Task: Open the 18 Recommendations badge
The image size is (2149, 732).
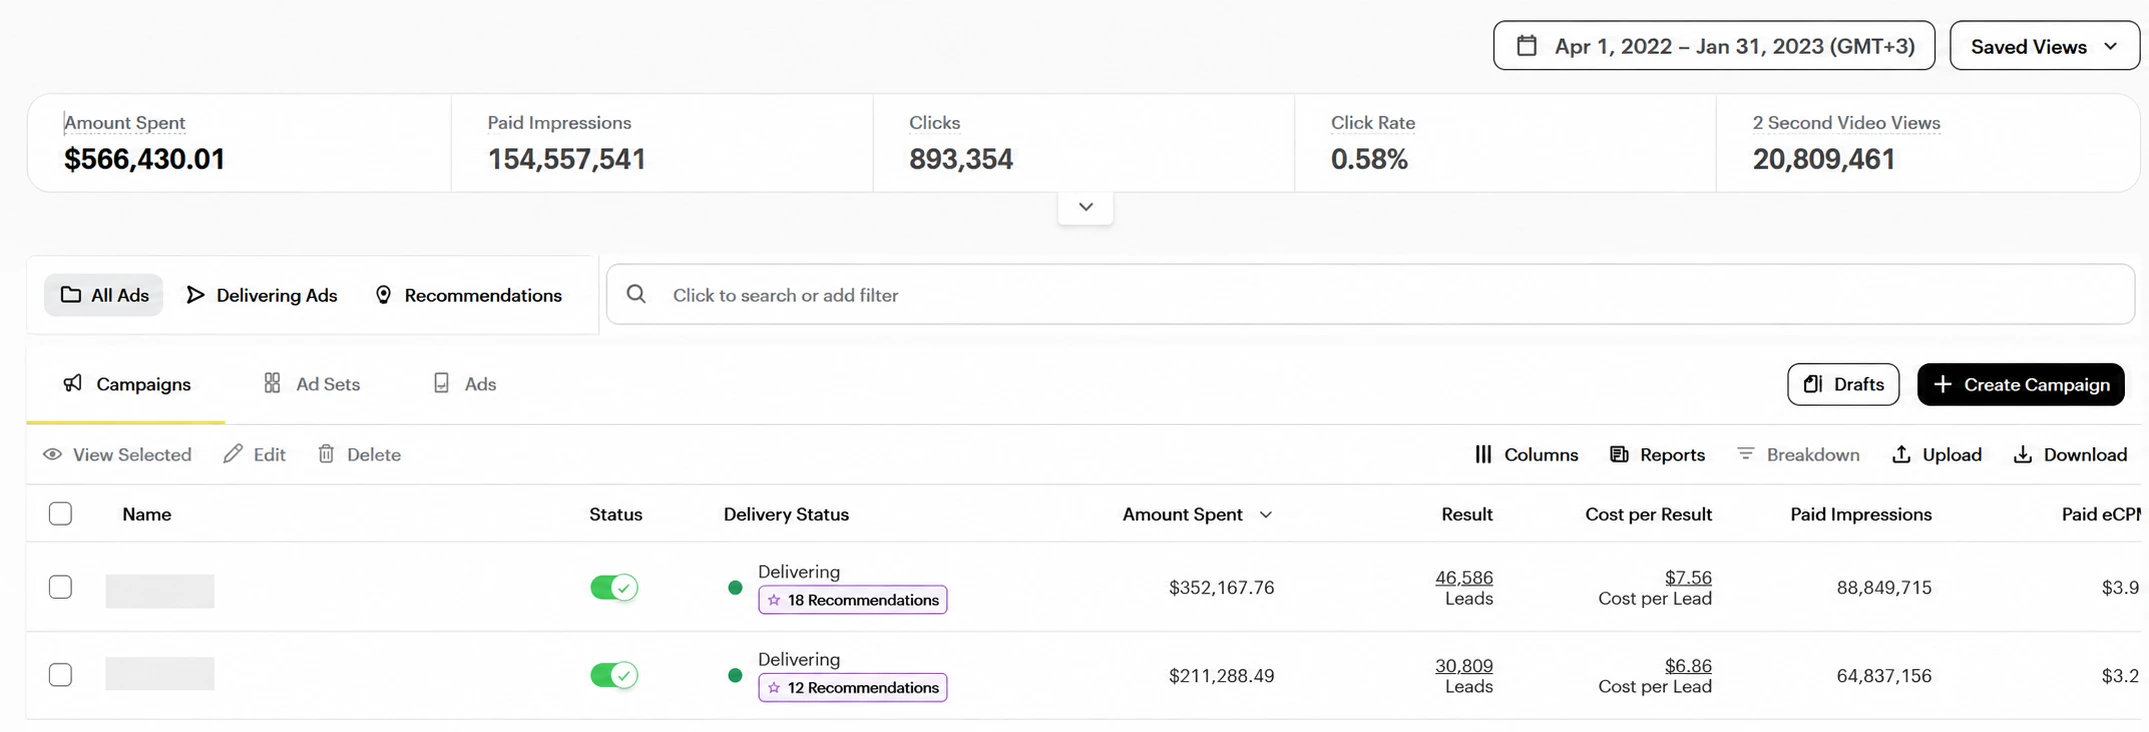Action: [853, 600]
